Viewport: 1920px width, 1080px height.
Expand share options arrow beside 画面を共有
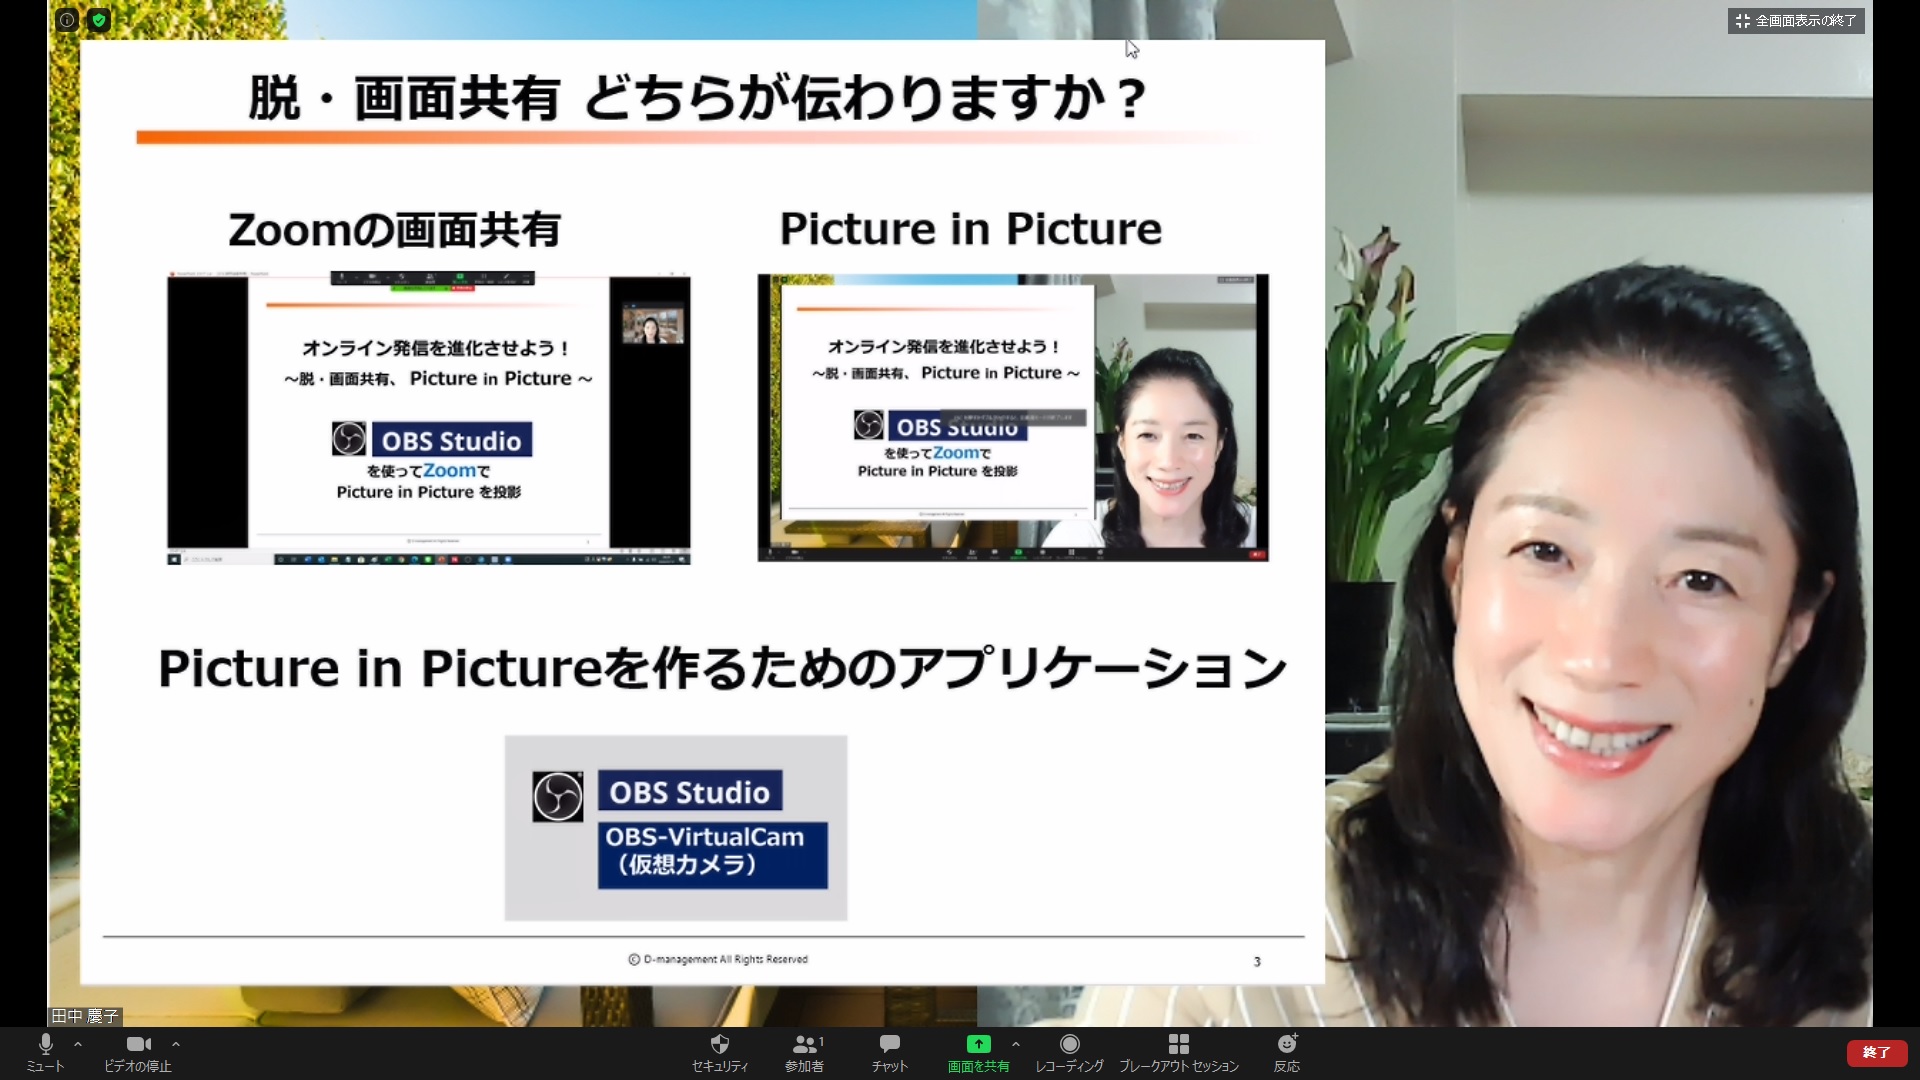[1016, 1044]
